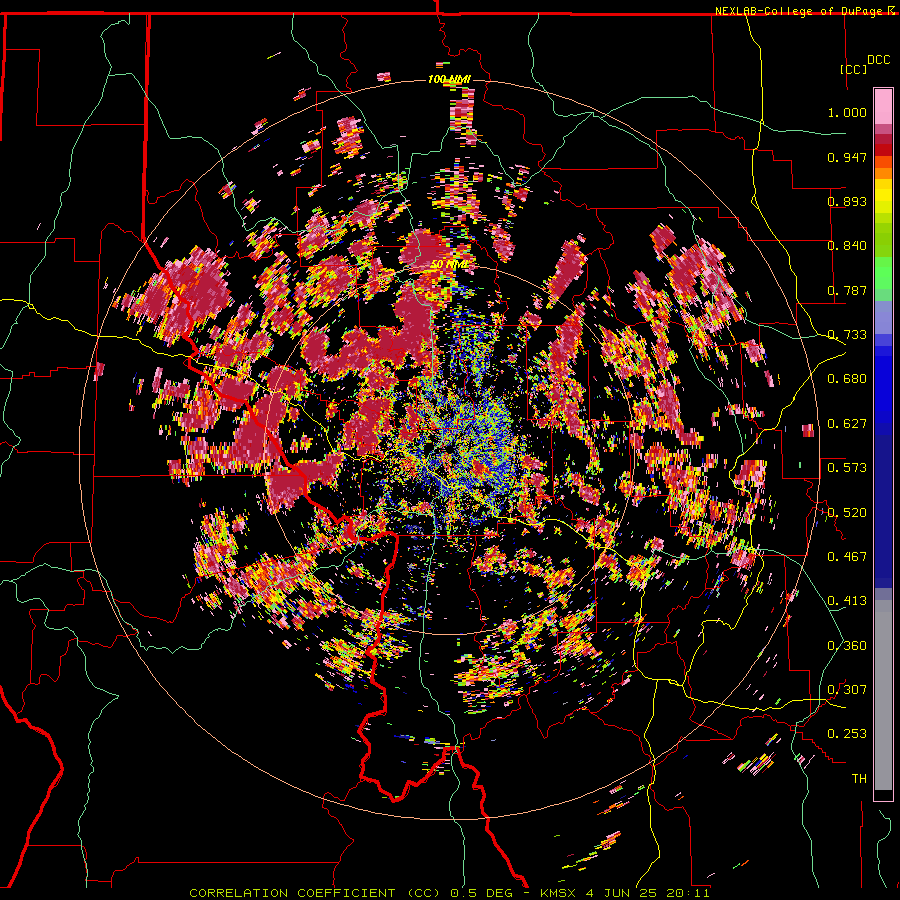900x900 pixels.
Task: Select the 0.573 scale value
Action: (847, 468)
